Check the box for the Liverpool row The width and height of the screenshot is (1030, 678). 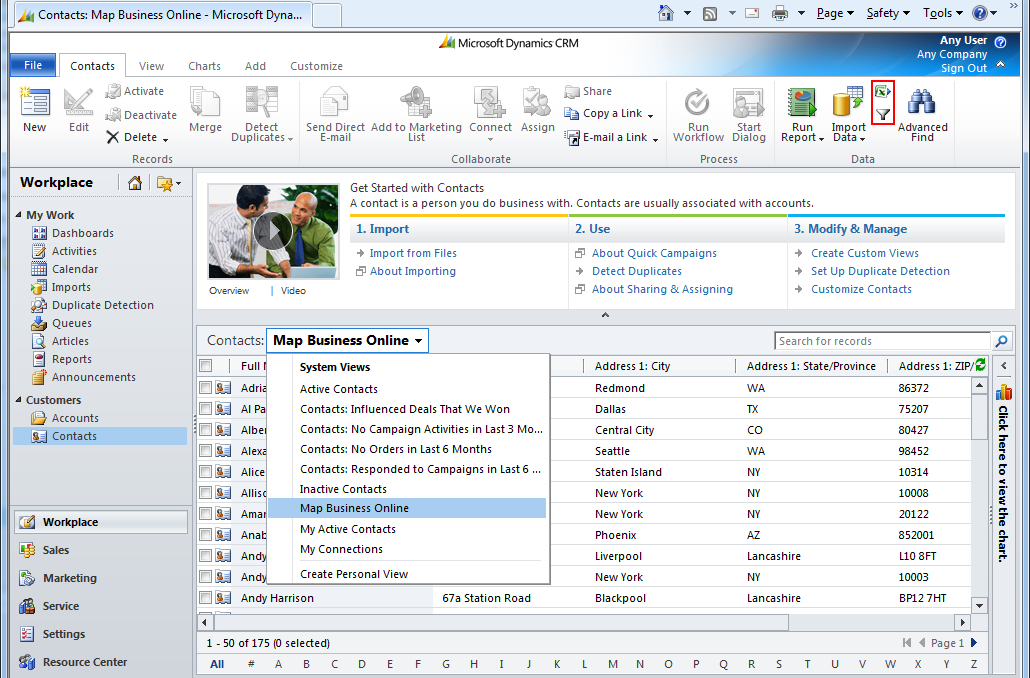(206, 556)
